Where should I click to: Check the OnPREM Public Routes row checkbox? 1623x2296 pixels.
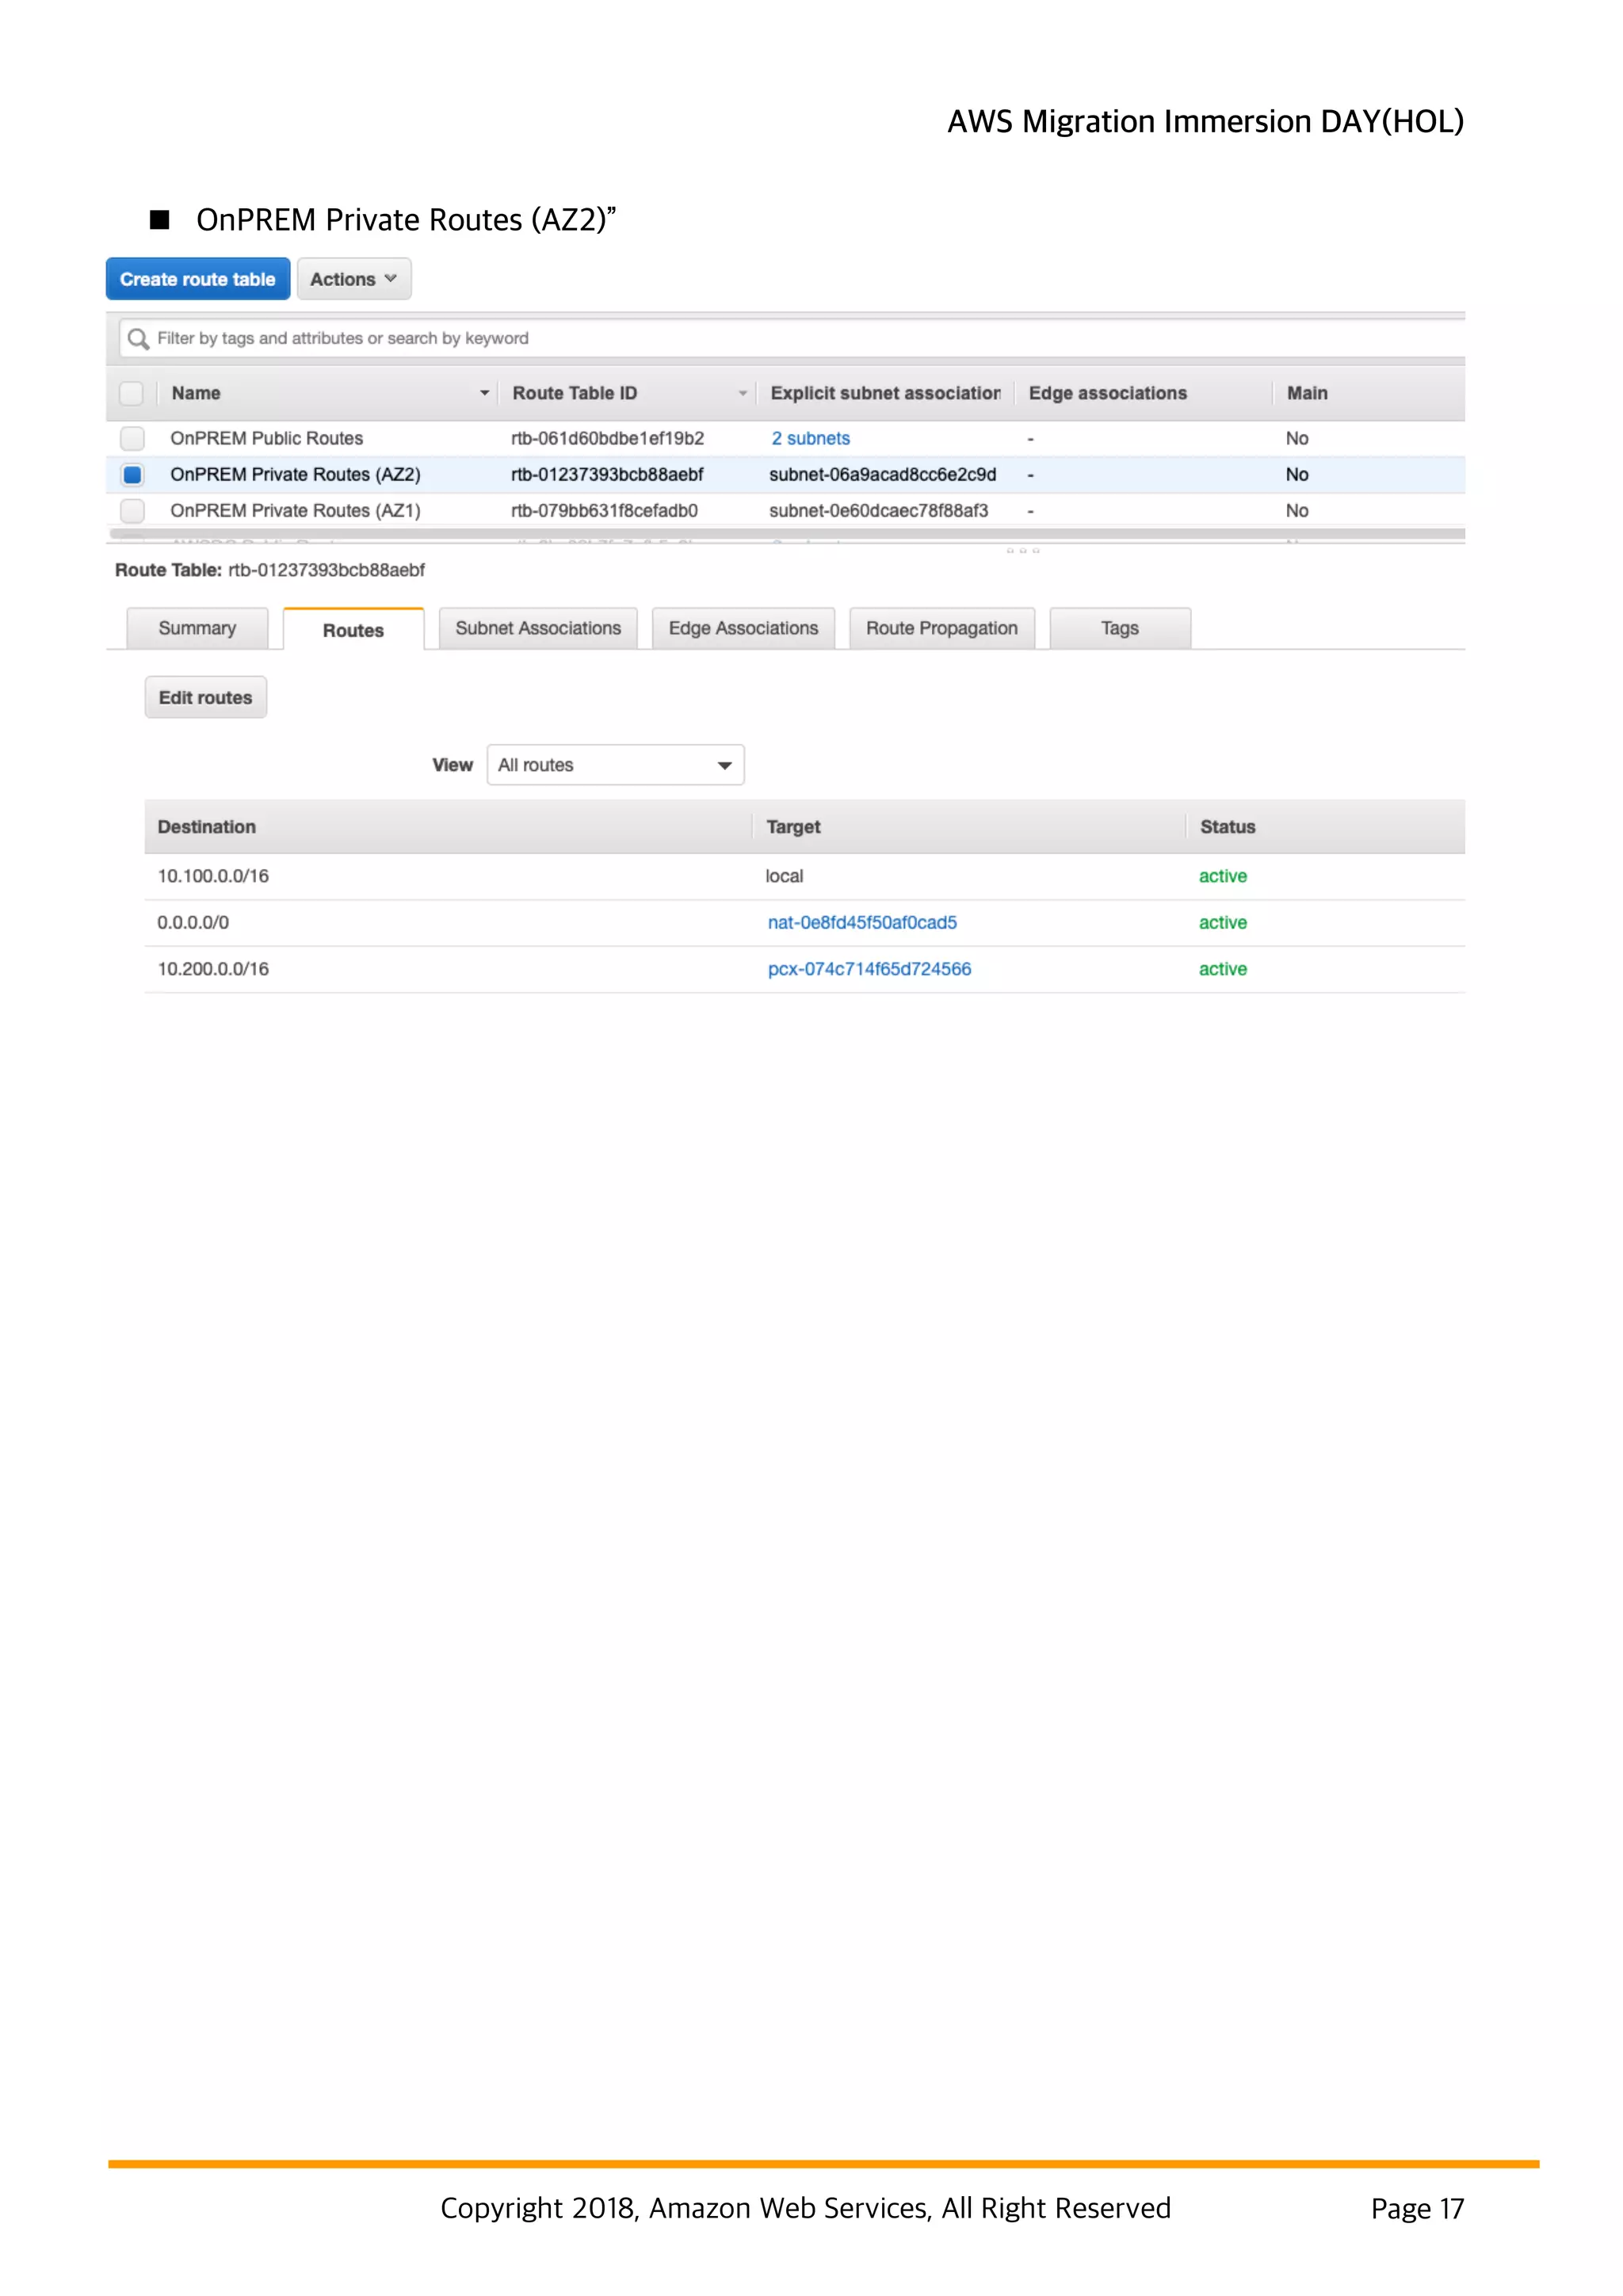132,438
